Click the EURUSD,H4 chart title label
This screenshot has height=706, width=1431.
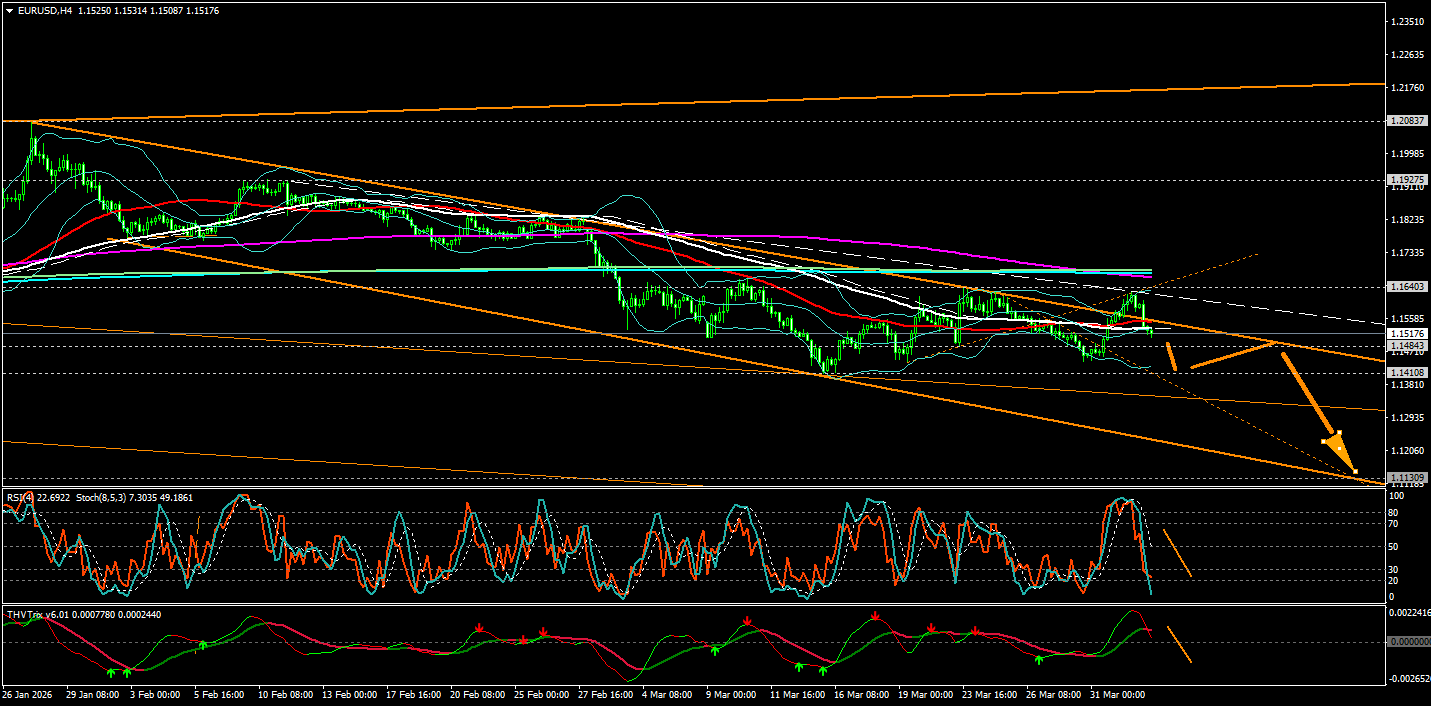pyautogui.click(x=44, y=11)
